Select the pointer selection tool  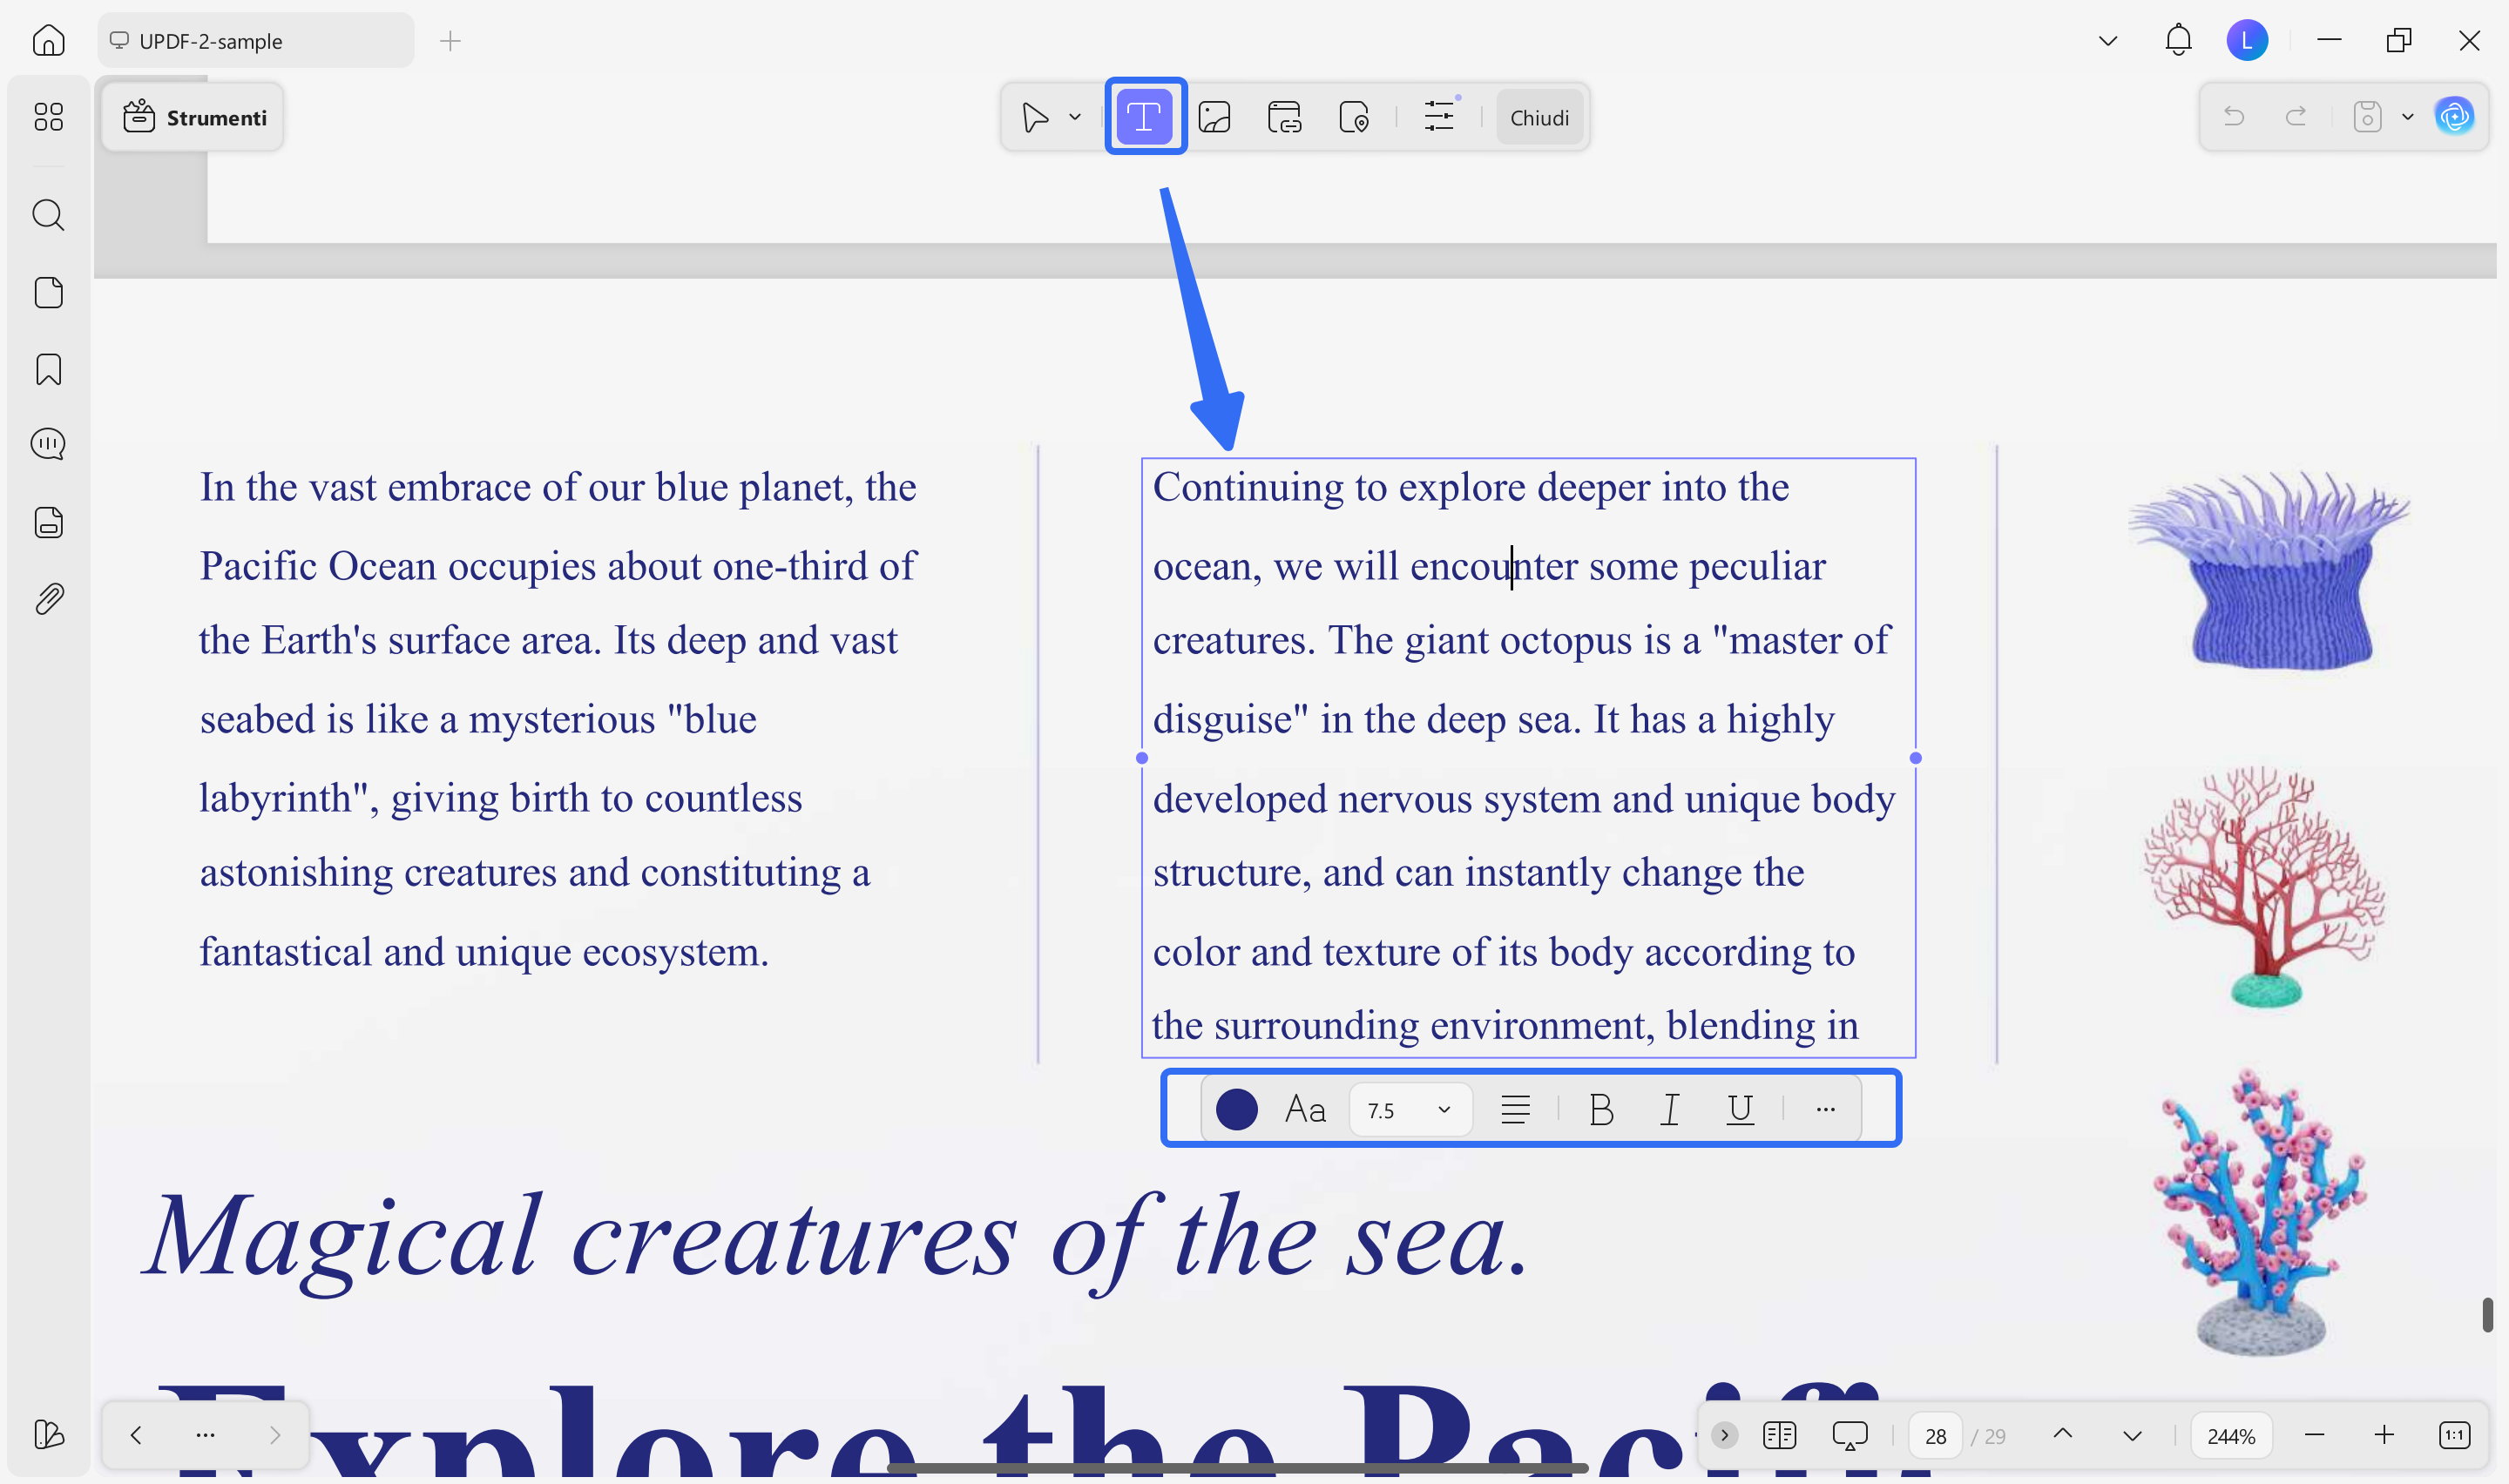[1035, 117]
